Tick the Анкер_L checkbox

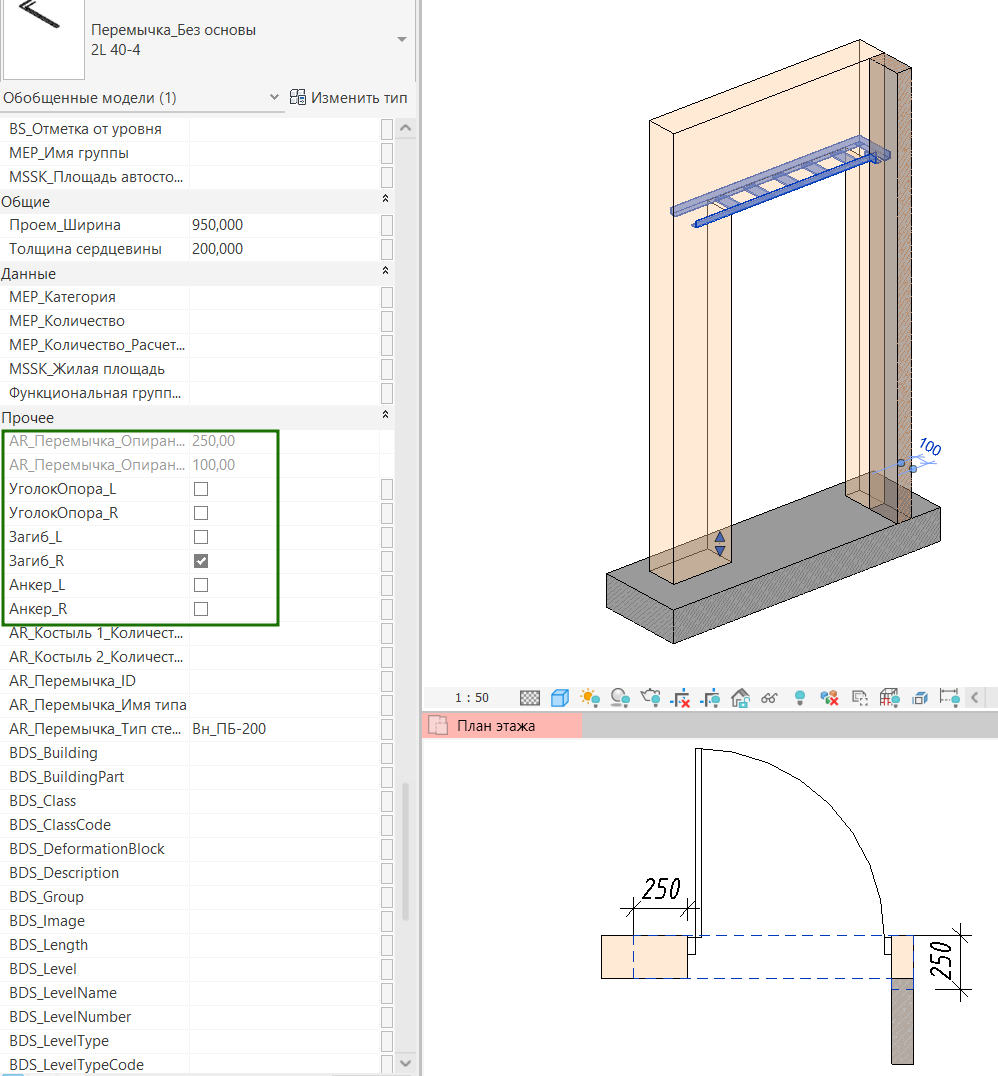tap(201, 585)
